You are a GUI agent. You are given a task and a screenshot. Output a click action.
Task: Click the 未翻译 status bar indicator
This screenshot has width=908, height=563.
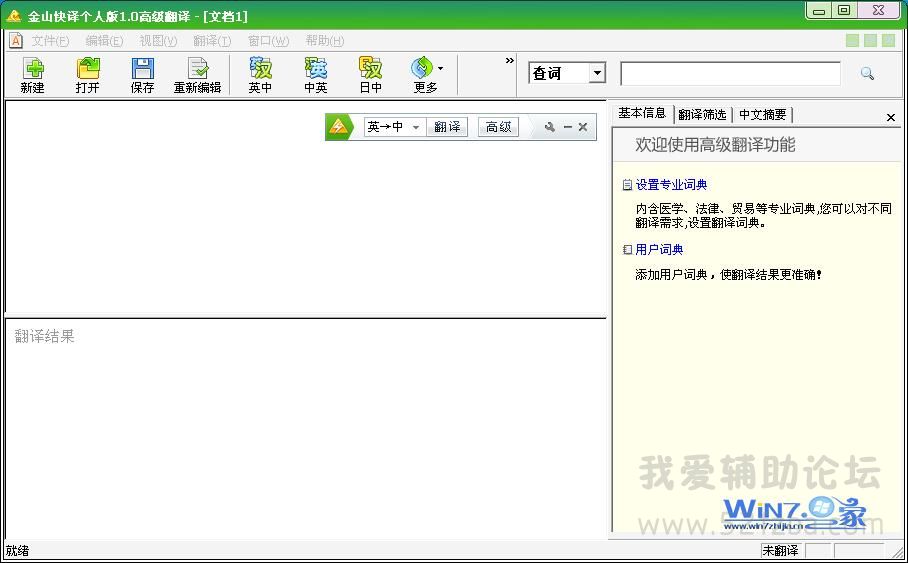point(780,550)
